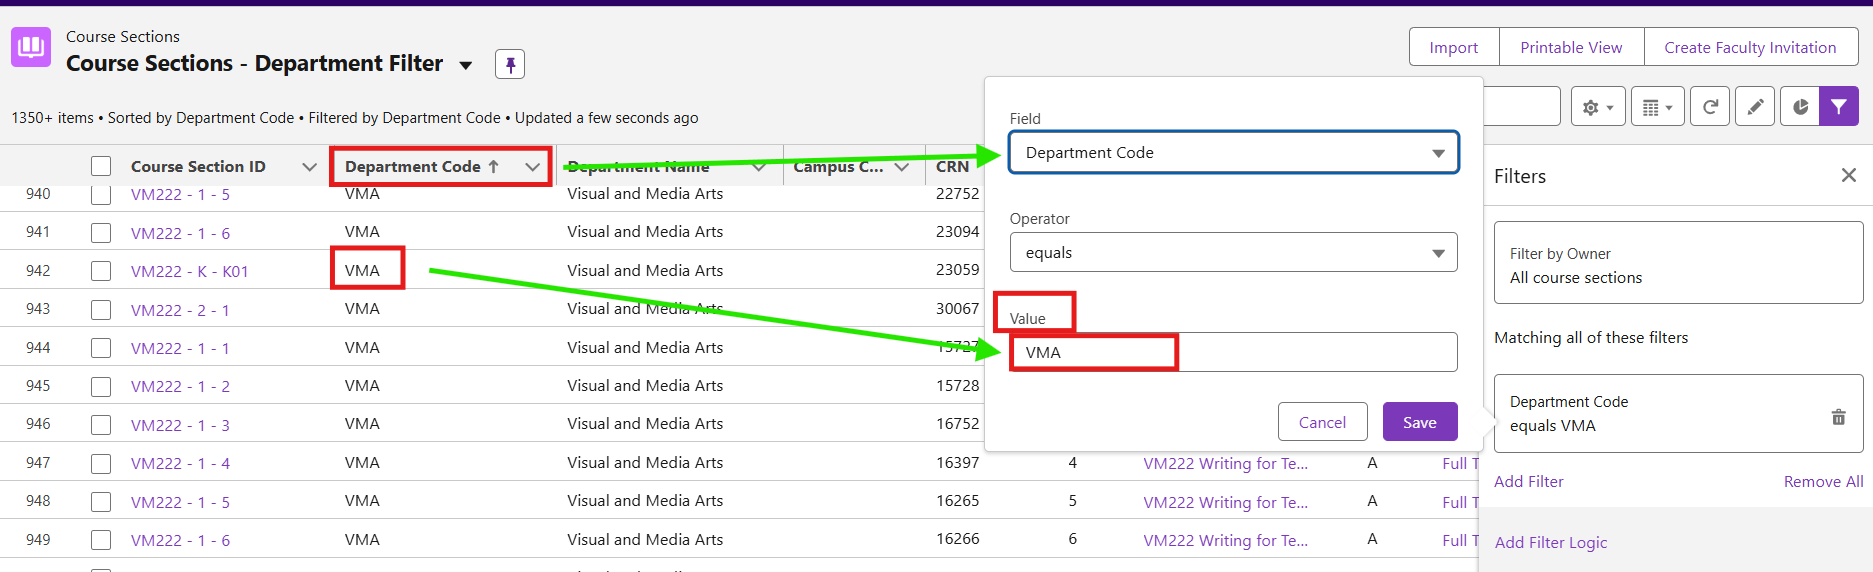Open Operator dropdown showing equals

pyautogui.click(x=1233, y=253)
